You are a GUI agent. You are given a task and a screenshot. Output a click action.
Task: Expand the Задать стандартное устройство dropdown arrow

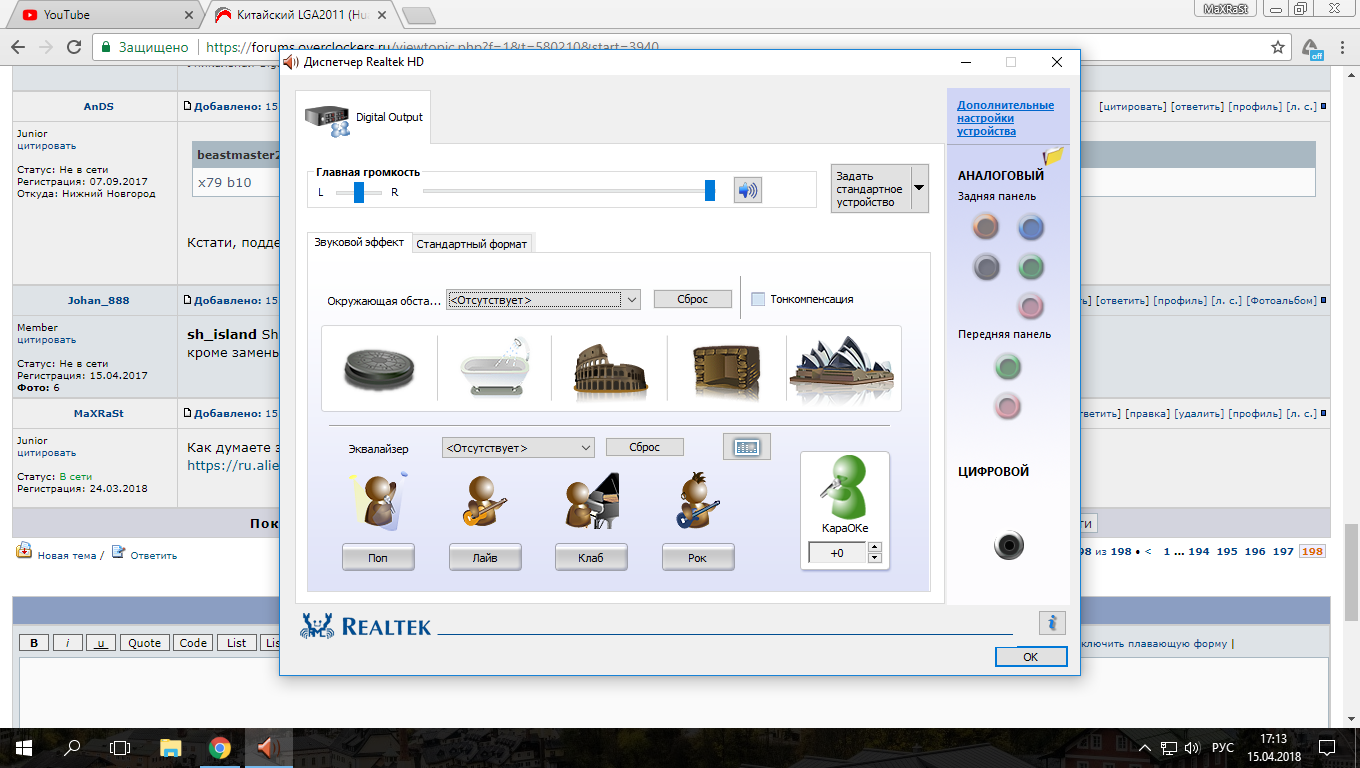919,188
